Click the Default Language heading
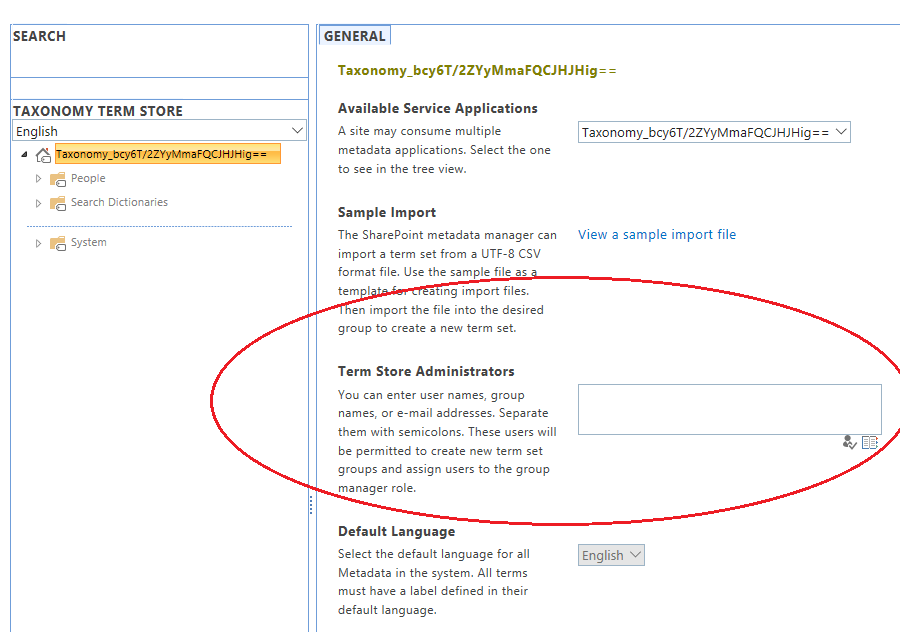The image size is (900, 632). 396,532
